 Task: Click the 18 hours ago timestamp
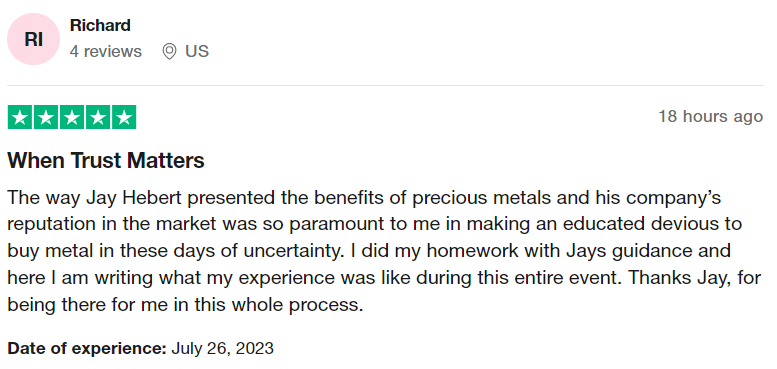tap(711, 117)
